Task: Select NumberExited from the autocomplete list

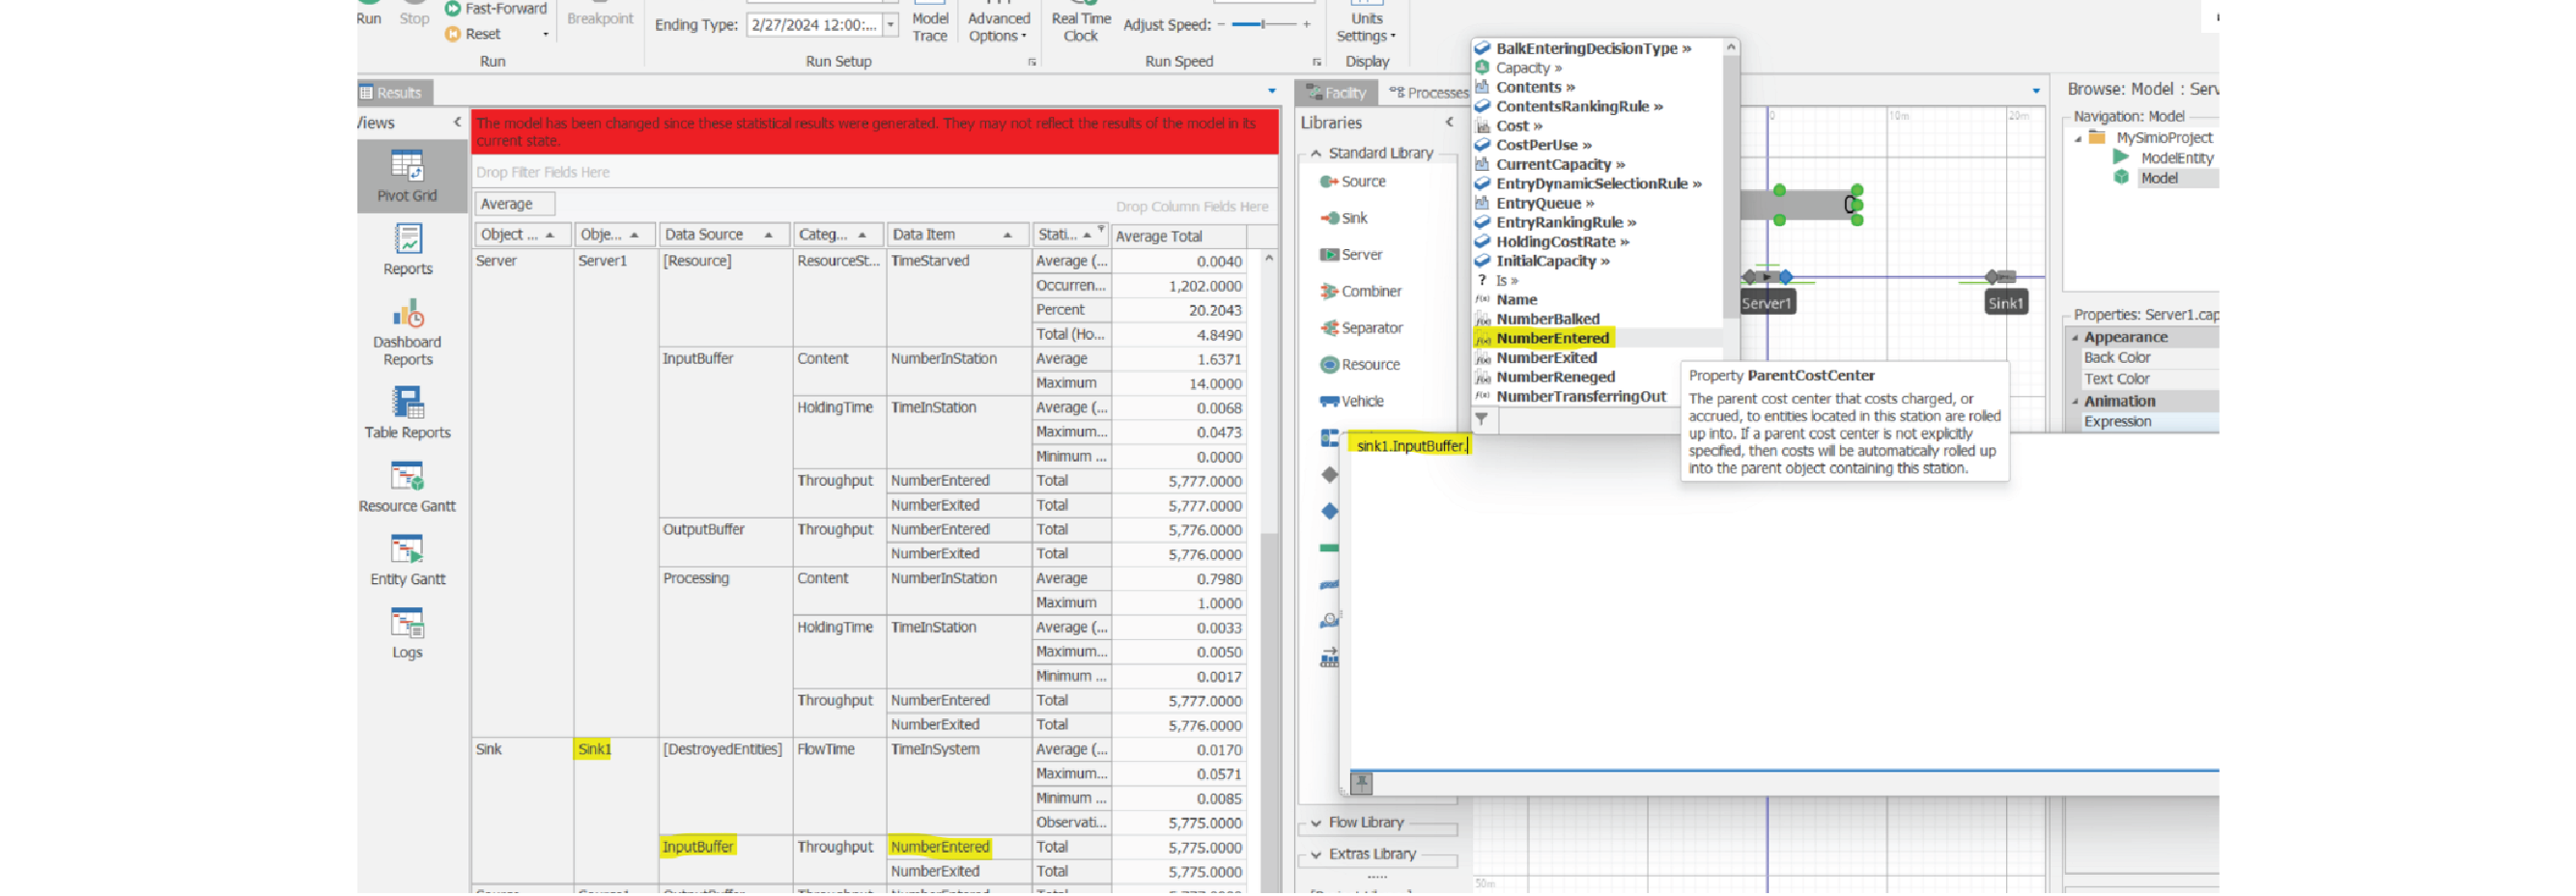Action: [1546, 358]
